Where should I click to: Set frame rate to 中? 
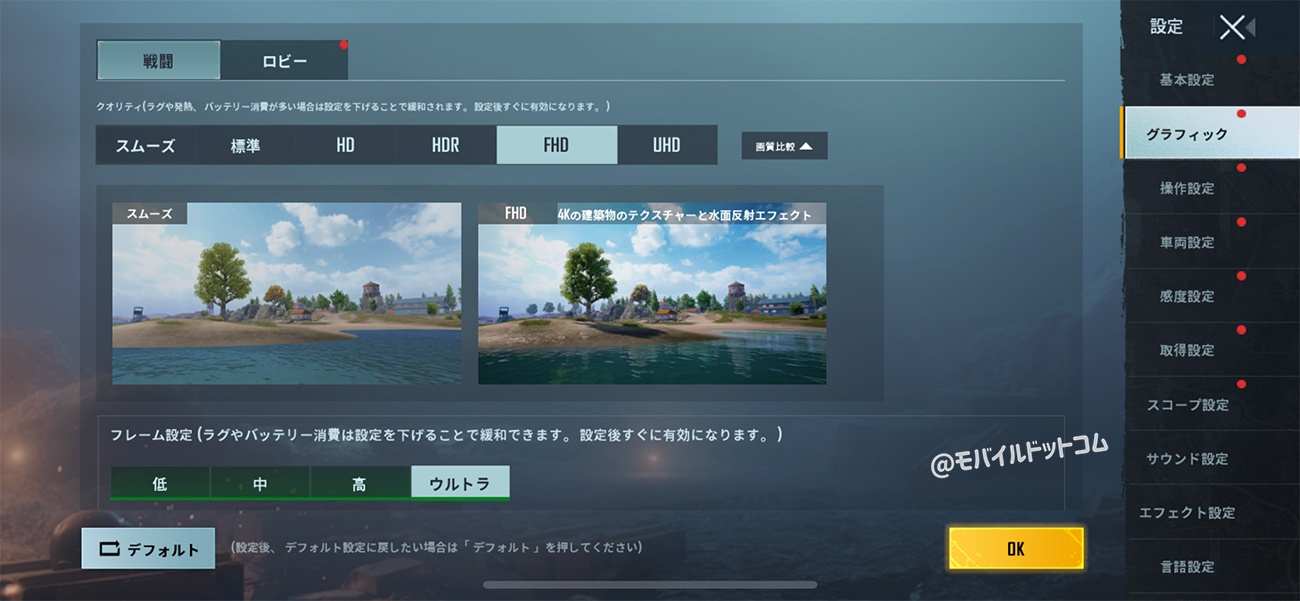[x=260, y=483]
